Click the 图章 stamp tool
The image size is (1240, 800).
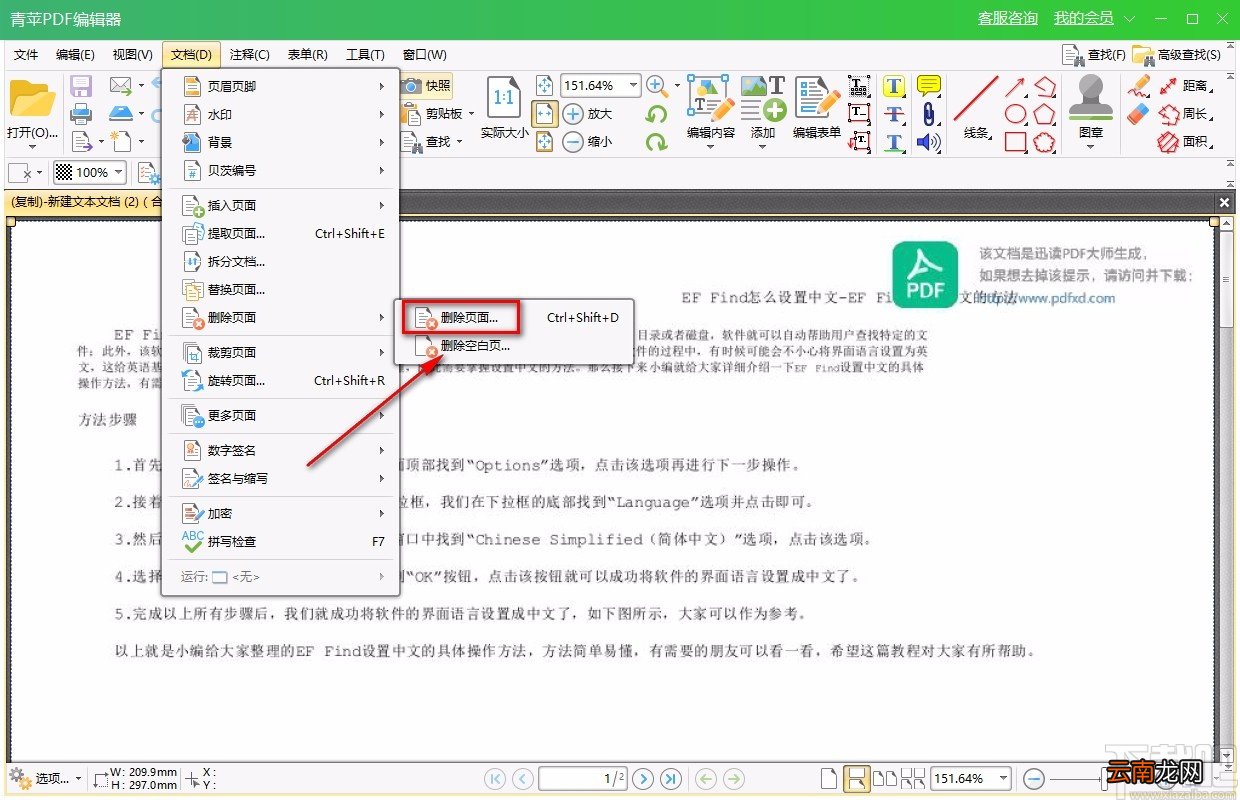(1091, 109)
